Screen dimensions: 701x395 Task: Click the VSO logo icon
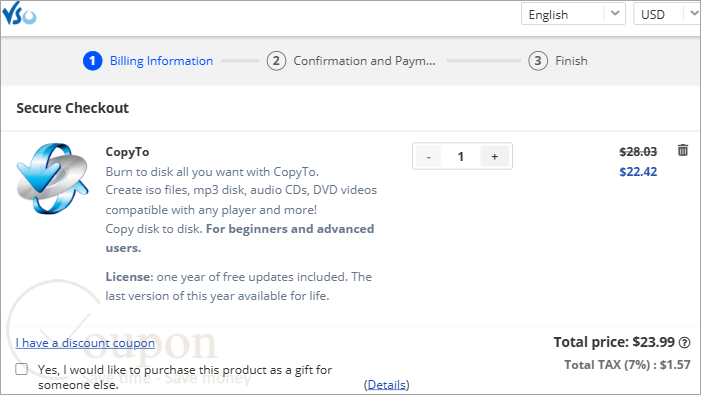tap(19, 13)
